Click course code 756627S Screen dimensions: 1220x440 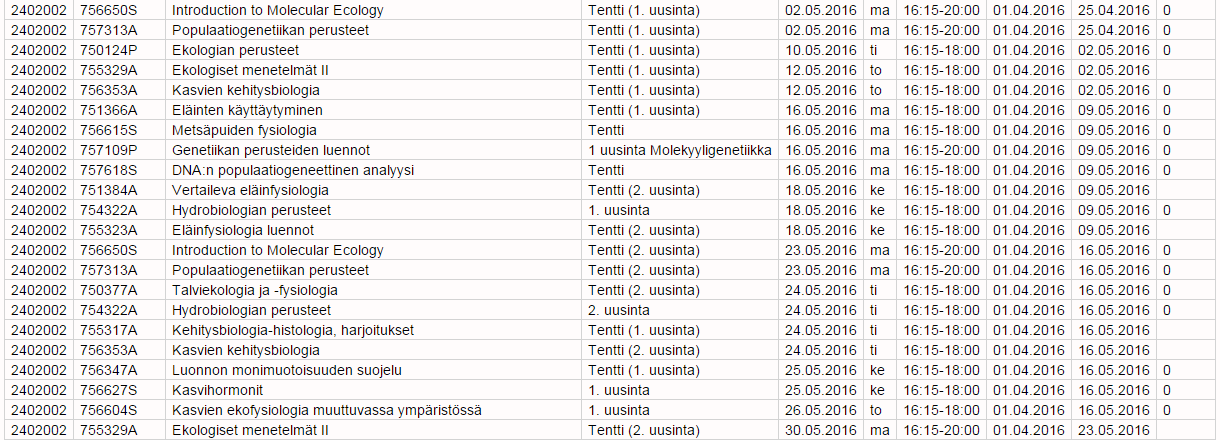(x=109, y=390)
